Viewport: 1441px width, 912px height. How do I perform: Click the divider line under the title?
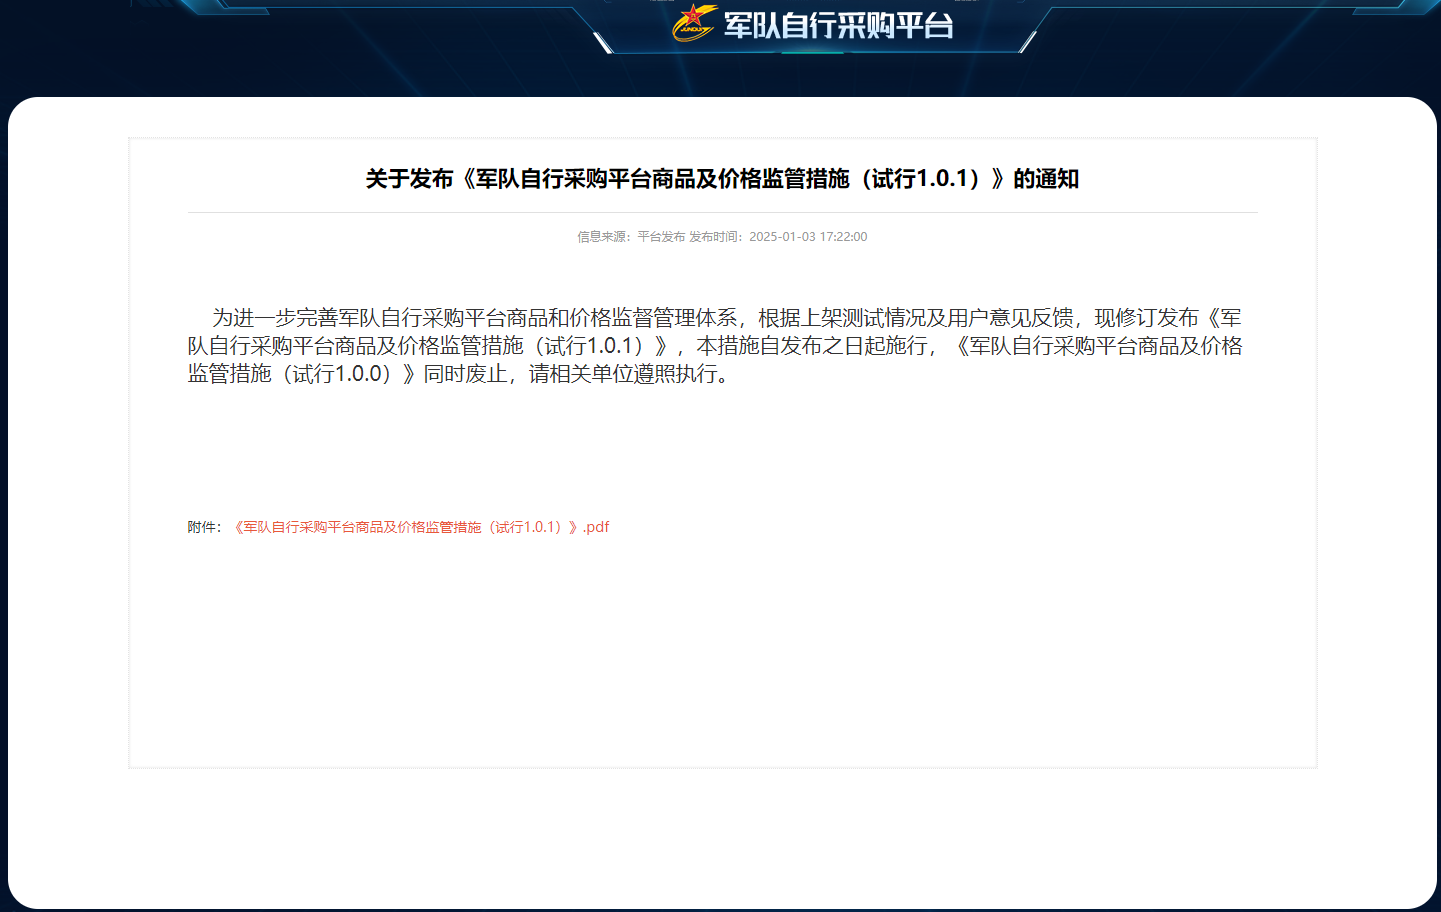(x=722, y=213)
